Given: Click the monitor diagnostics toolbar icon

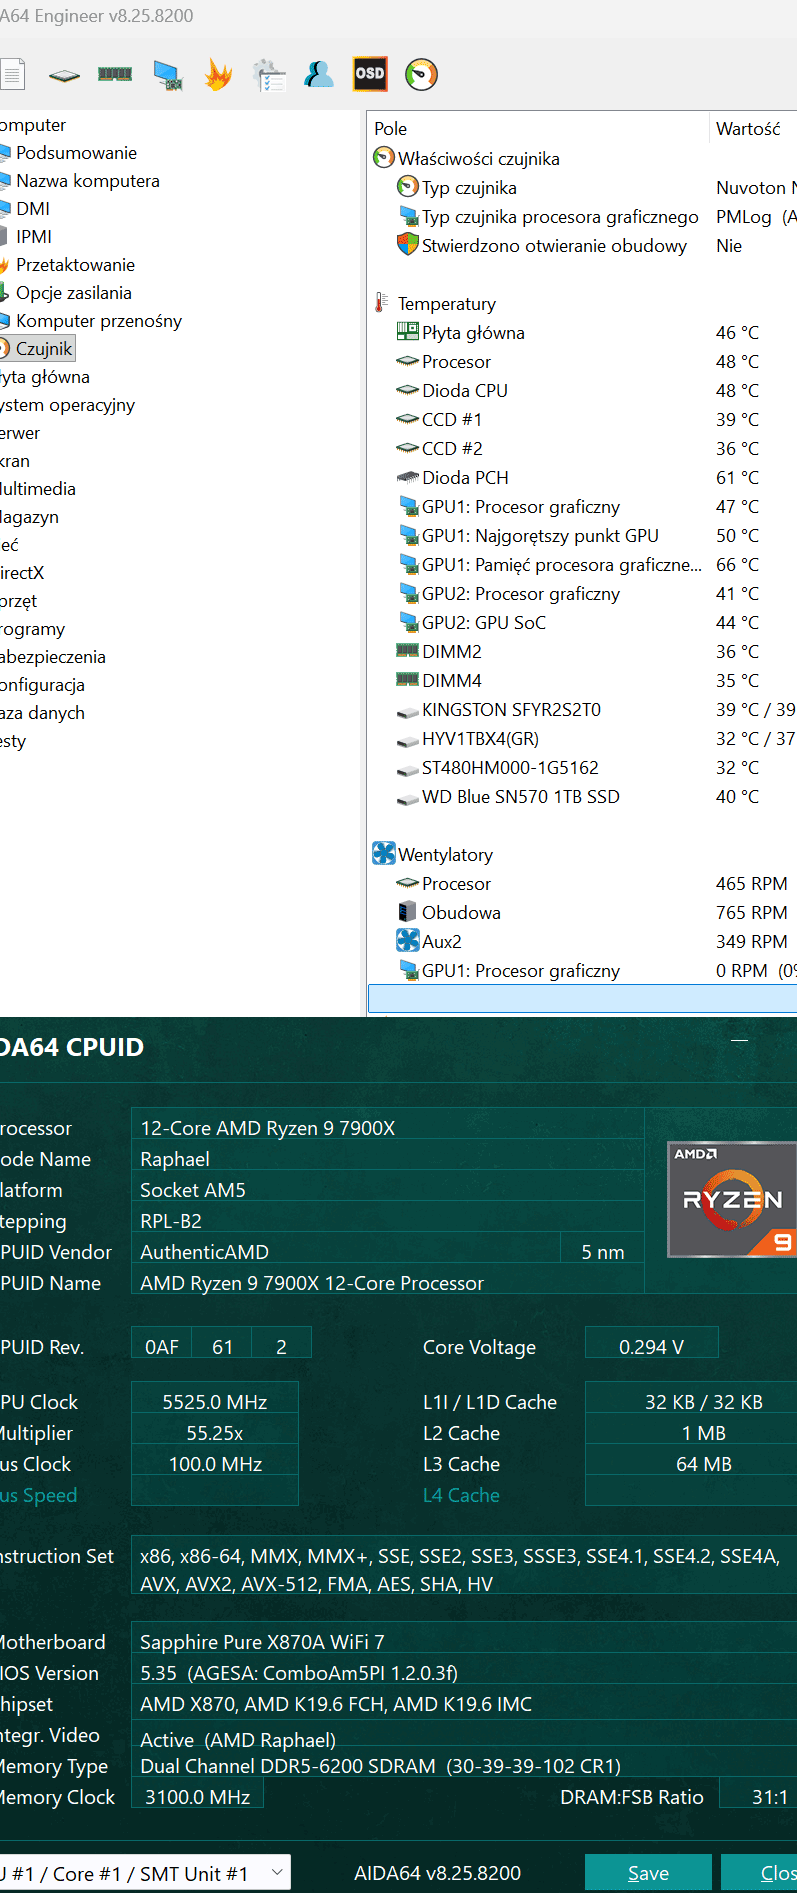Looking at the screenshot, I should click(167, 75).
